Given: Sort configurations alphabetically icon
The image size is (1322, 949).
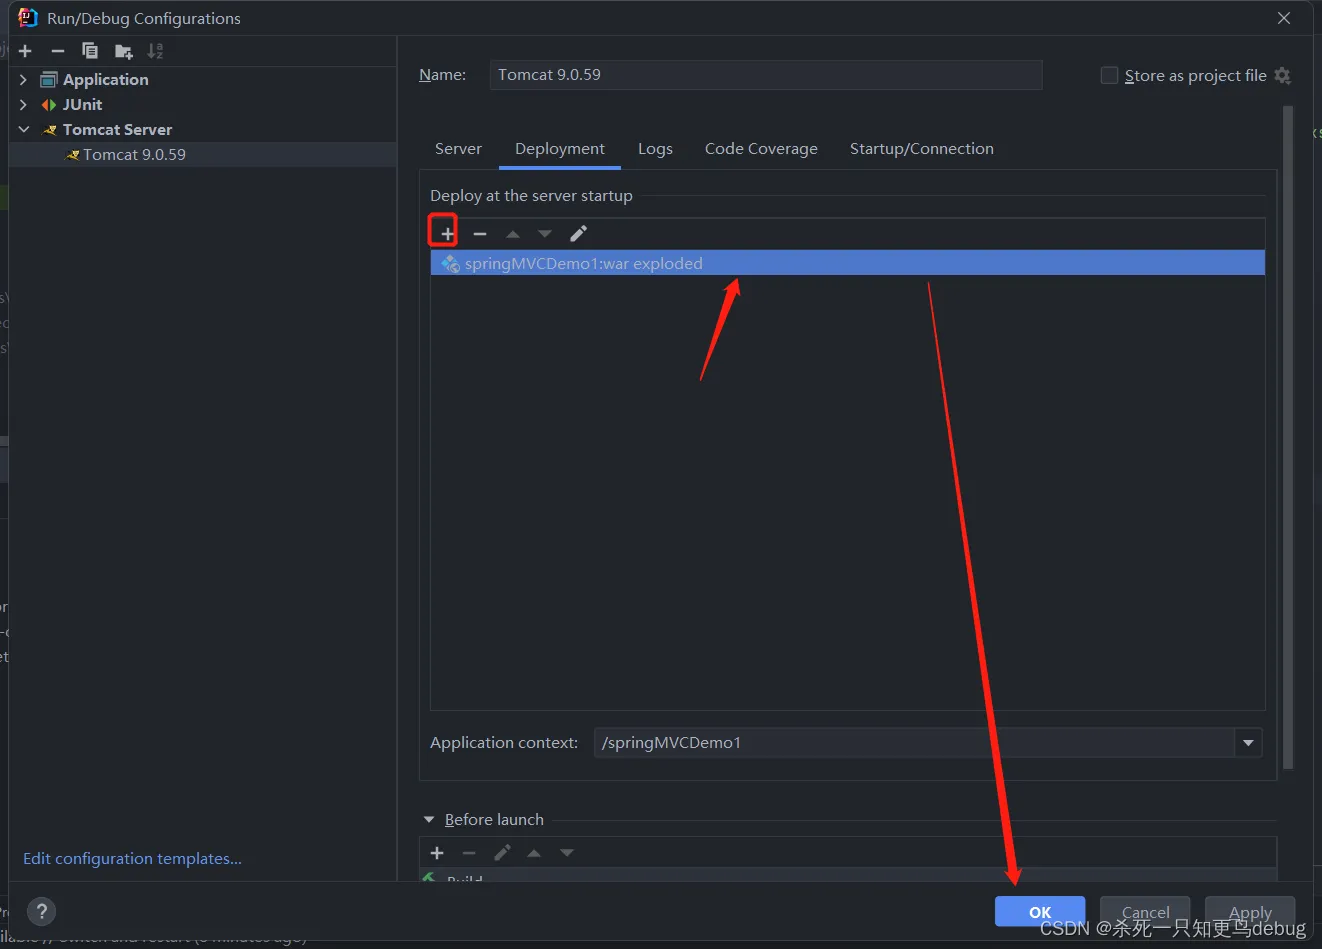Looking at the screenshot, I should (155, 51).
